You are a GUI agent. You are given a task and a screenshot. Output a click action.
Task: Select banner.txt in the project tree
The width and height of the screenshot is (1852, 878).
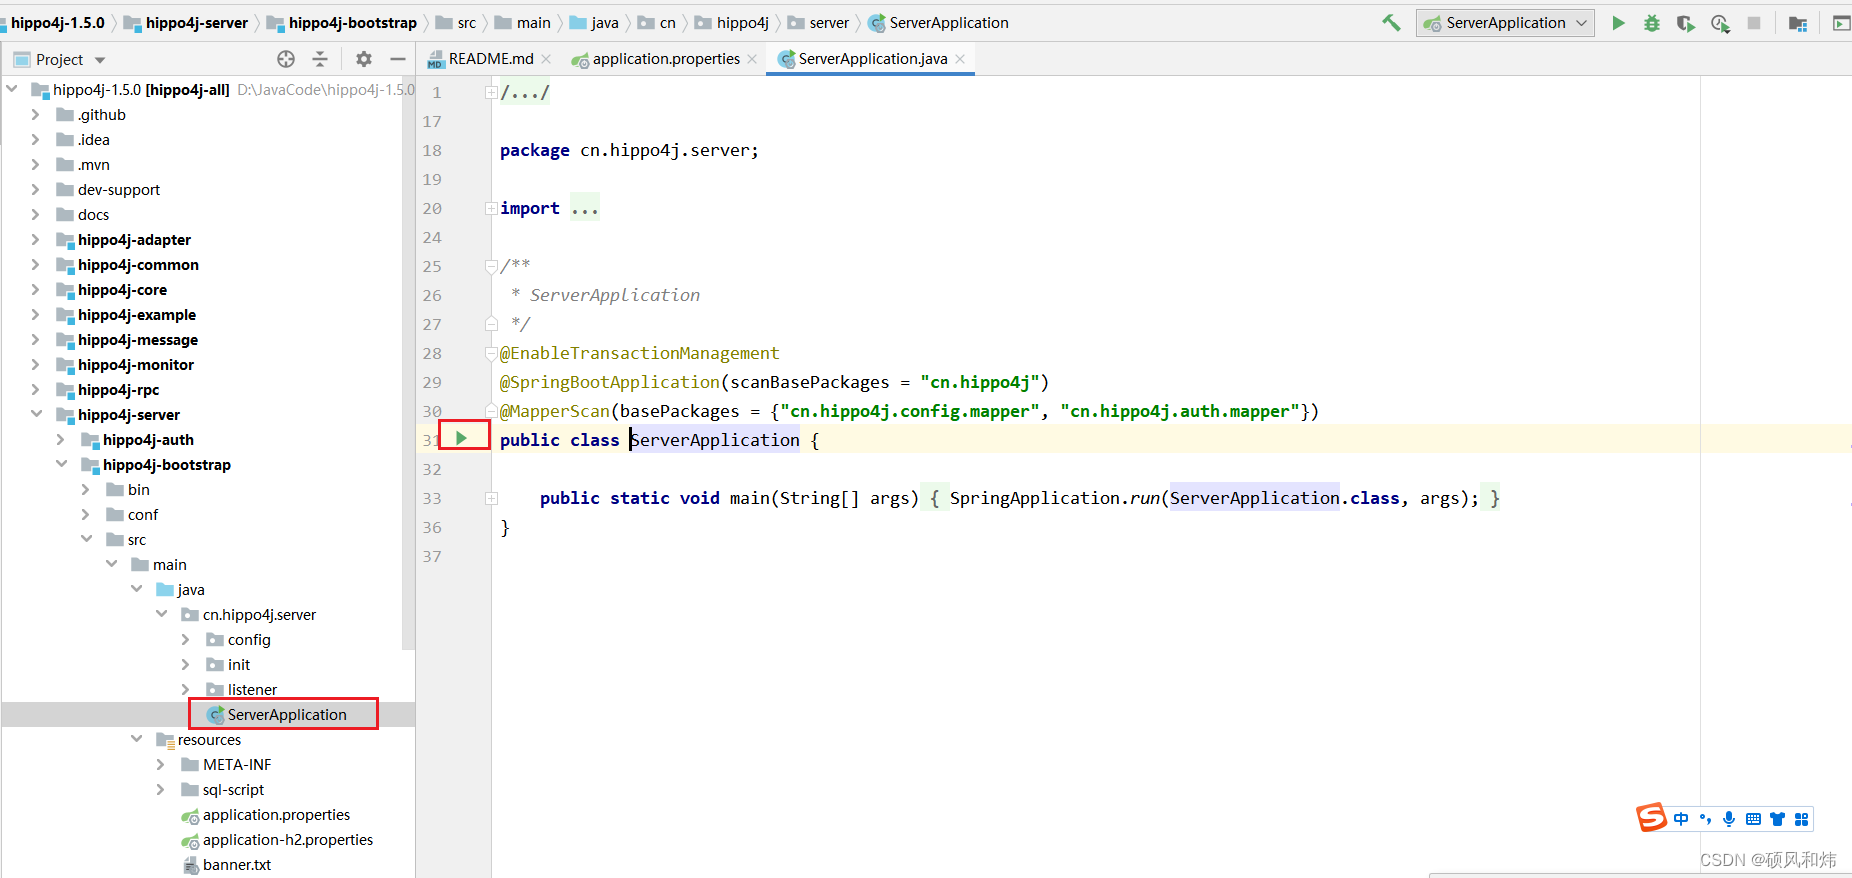pyautogui.click(x=236, y=865)
